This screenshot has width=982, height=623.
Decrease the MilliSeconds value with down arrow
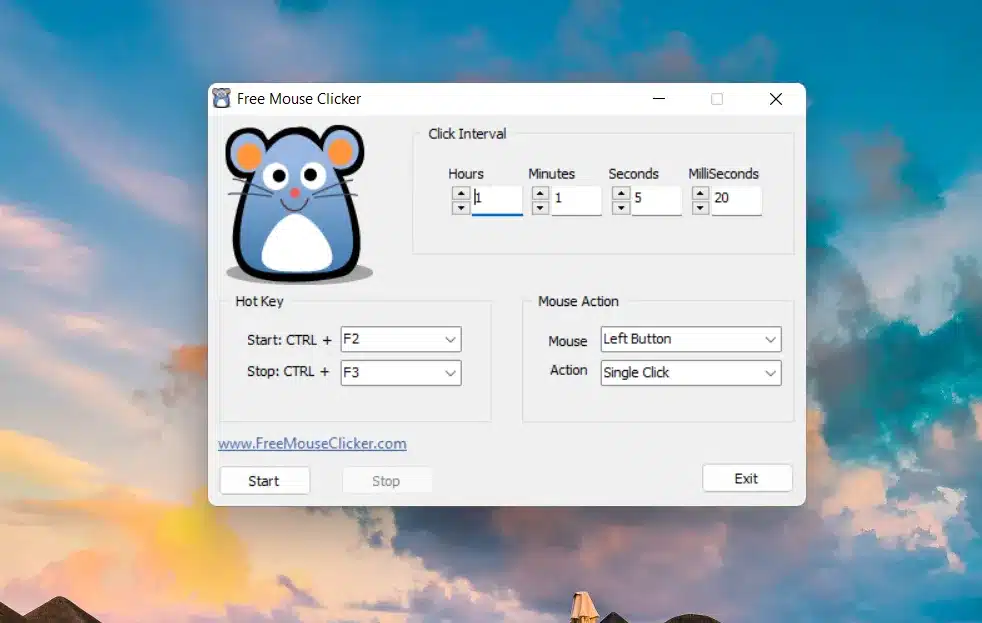point(700,207)
